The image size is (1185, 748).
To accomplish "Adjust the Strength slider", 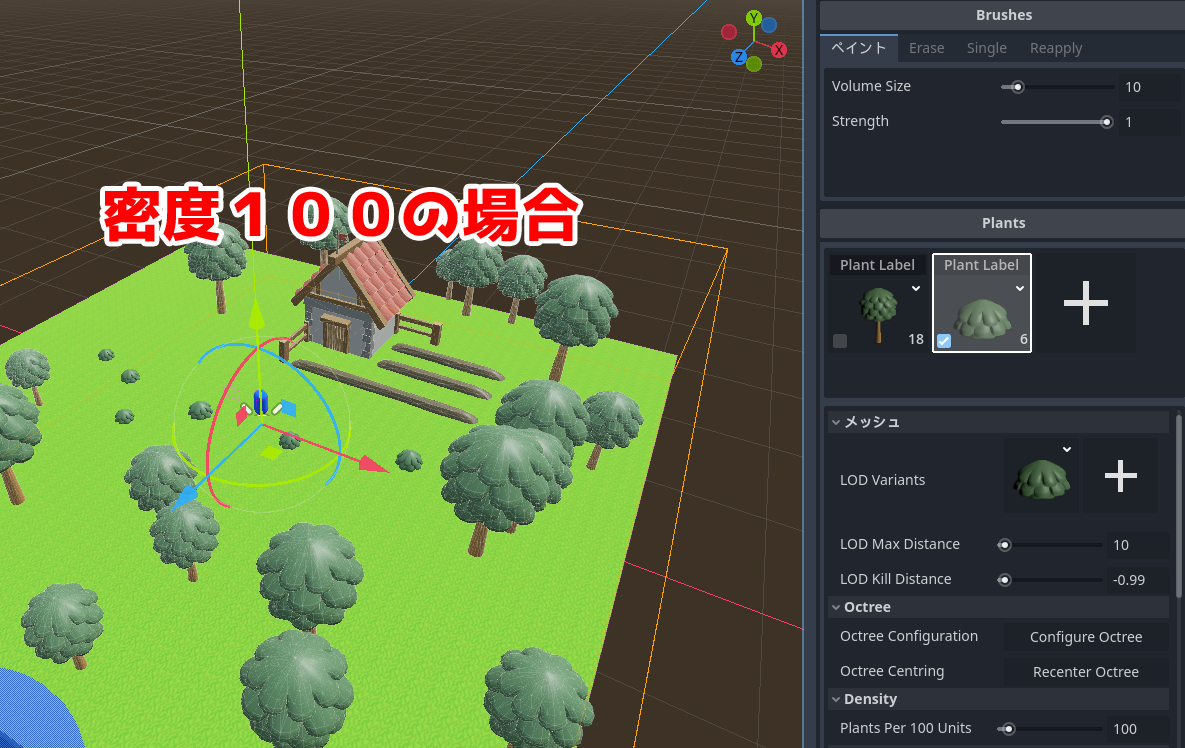I will pyautogui.click(x=1057, y=122).
